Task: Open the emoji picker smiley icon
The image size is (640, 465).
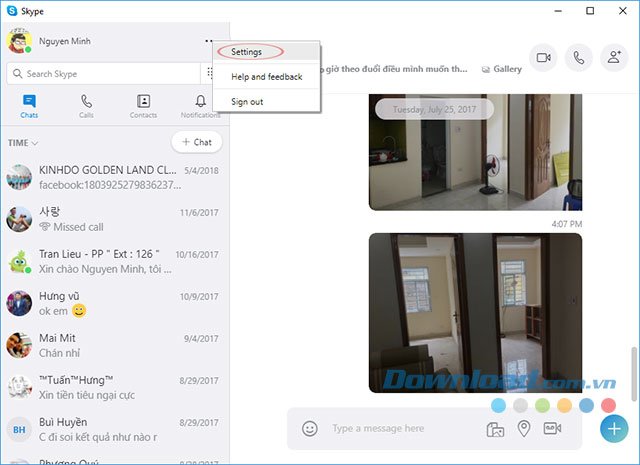Action: [x=310, y=428]
